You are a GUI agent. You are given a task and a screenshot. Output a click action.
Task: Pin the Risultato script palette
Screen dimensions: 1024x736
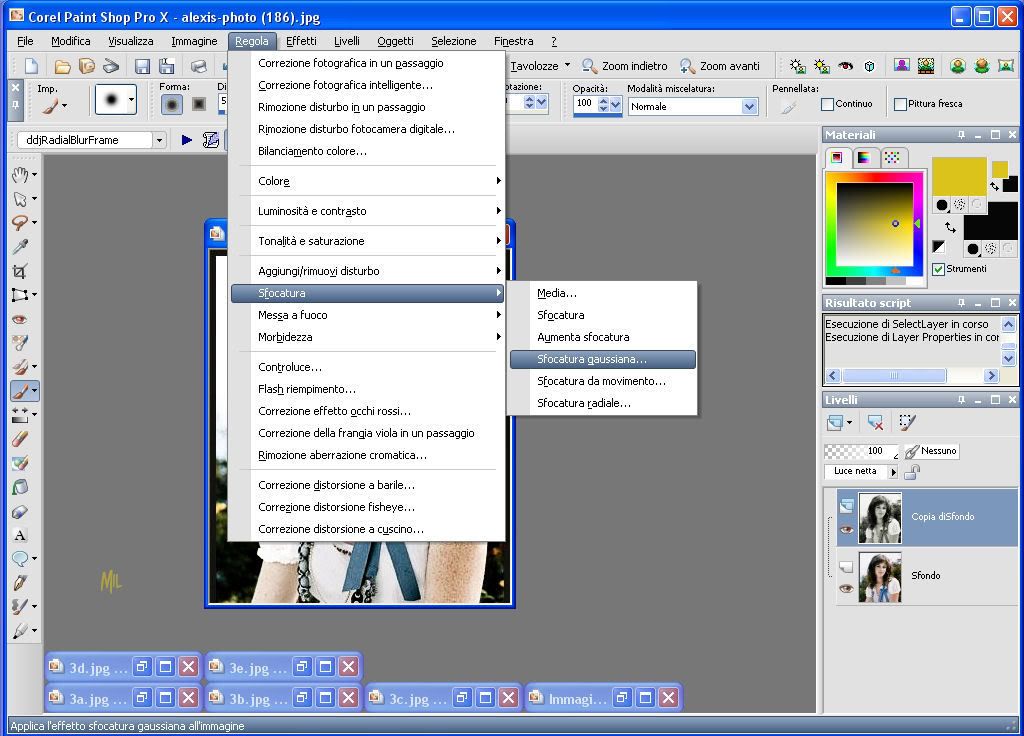(x=961, y=302)
